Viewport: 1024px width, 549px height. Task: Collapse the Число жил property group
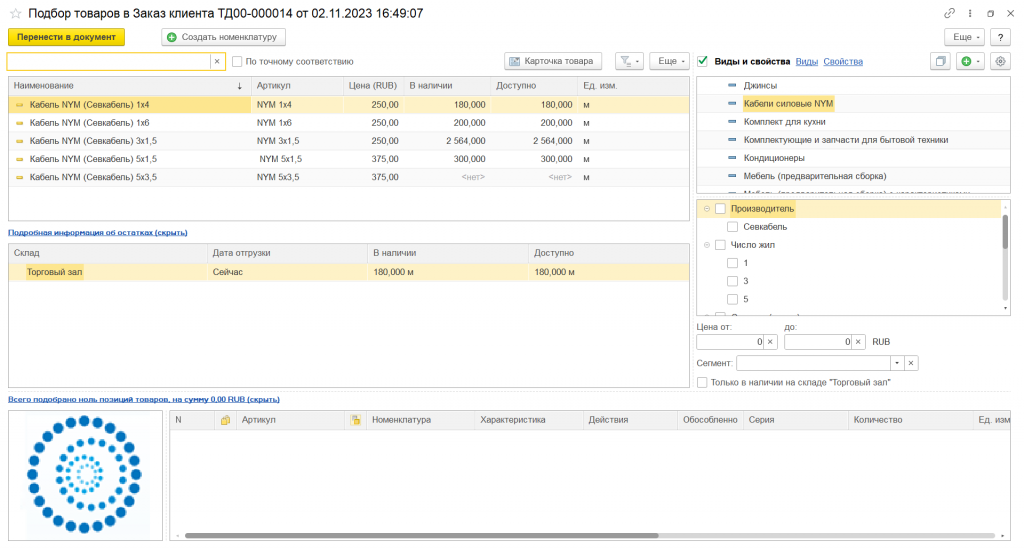[707, 245]
